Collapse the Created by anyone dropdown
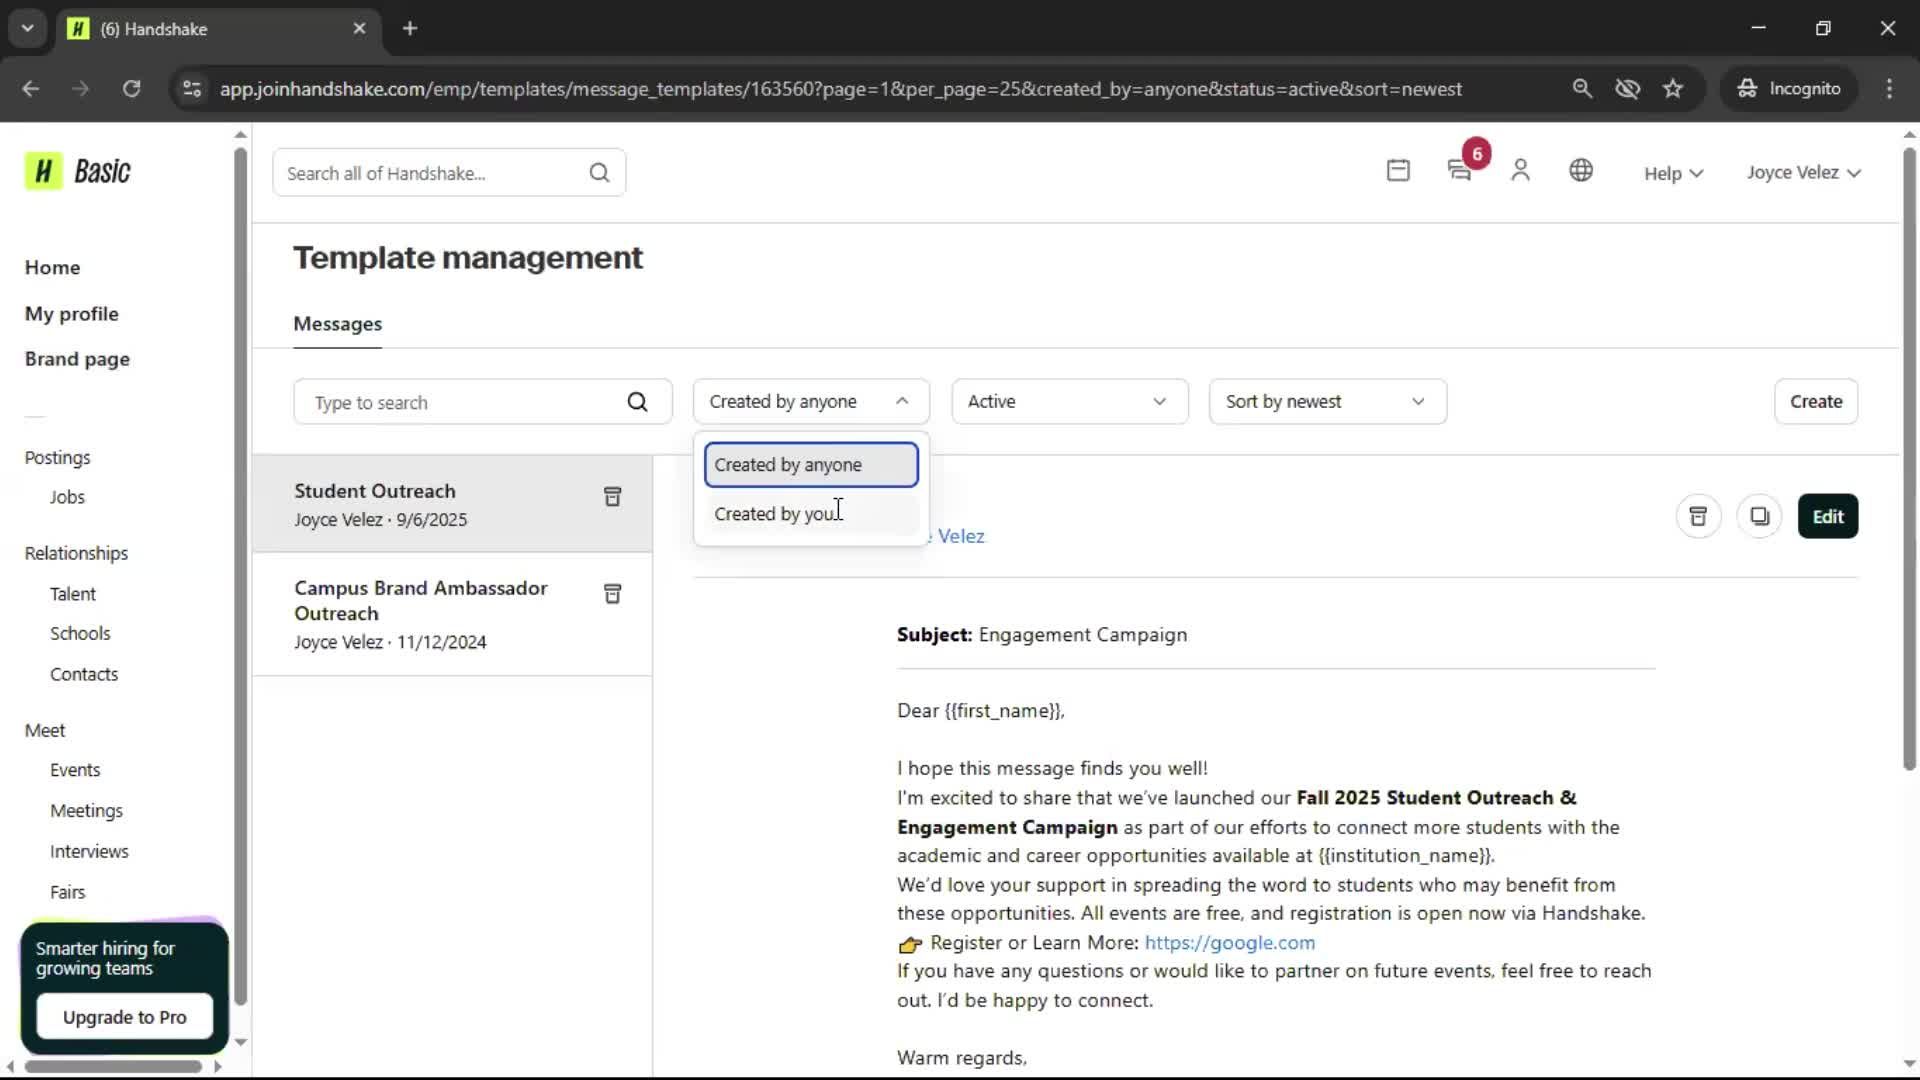 point(811,402)
